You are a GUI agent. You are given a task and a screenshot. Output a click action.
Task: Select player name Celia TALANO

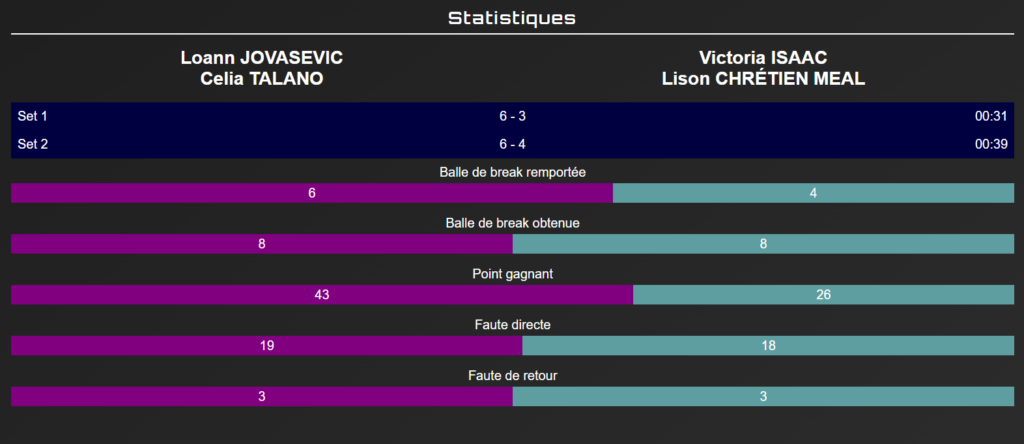pos(262,79)
